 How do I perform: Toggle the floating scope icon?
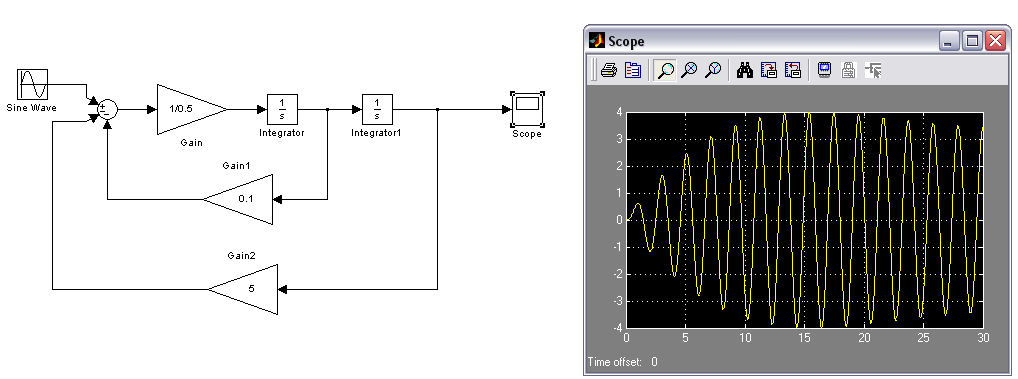[x=825, y=70]
